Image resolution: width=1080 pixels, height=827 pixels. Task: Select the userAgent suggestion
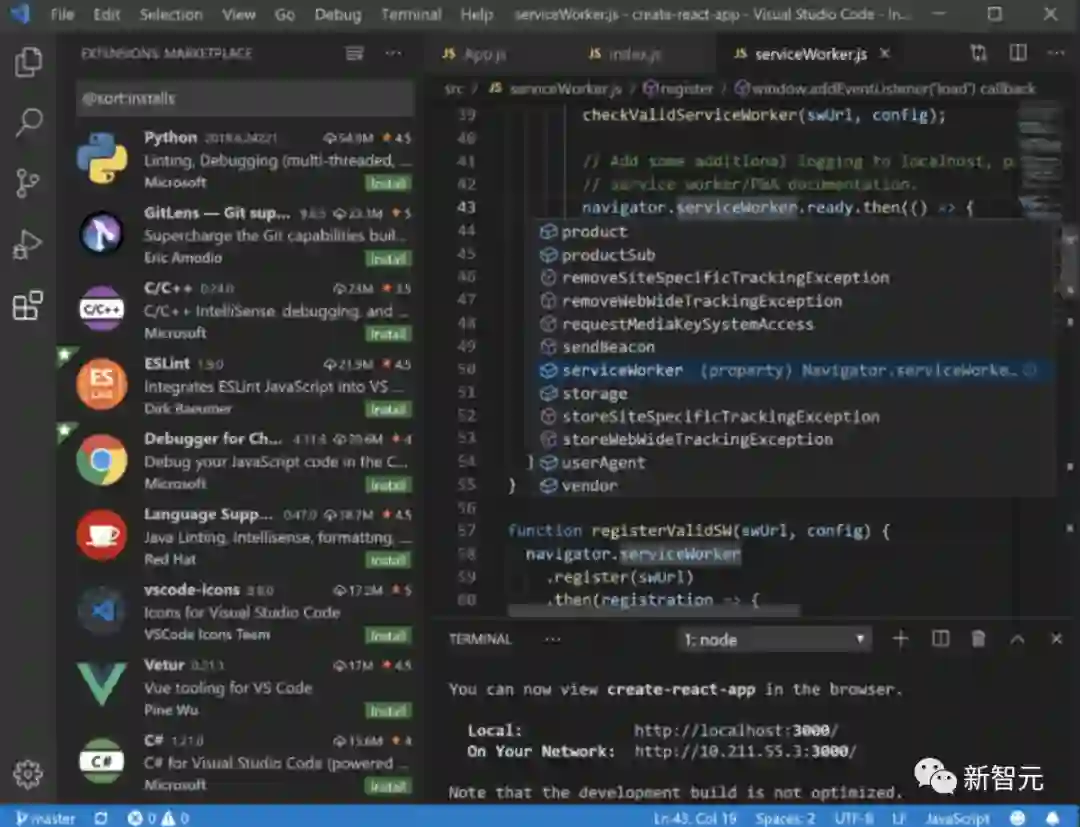[x=789, y=463]
